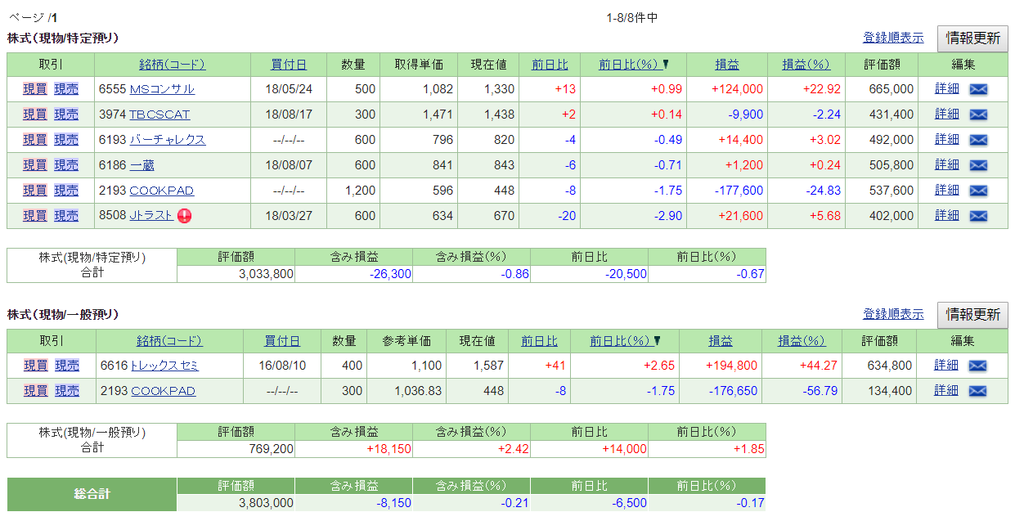Open 詳細 for トレックスセミ
This screenshot has width=1024, height=530.
[x=946, y=366]
